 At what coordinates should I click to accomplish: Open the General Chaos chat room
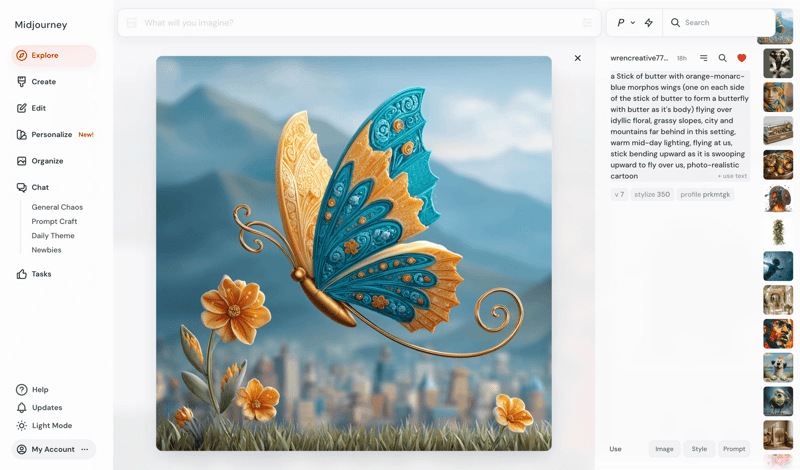click(57, 207)
